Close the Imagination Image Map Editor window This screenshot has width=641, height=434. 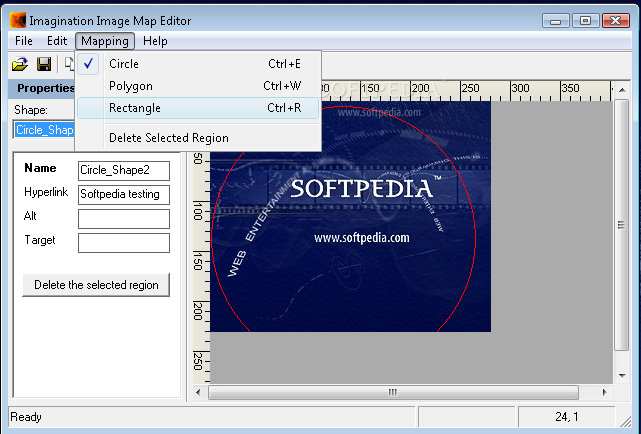click(616, 20)
